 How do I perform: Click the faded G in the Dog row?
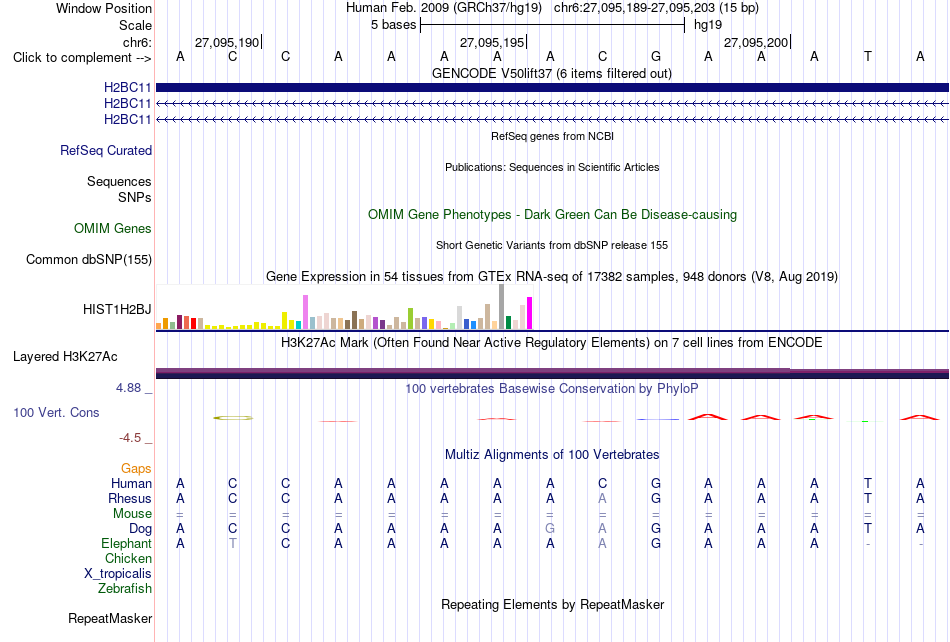[x=550, y=528]
